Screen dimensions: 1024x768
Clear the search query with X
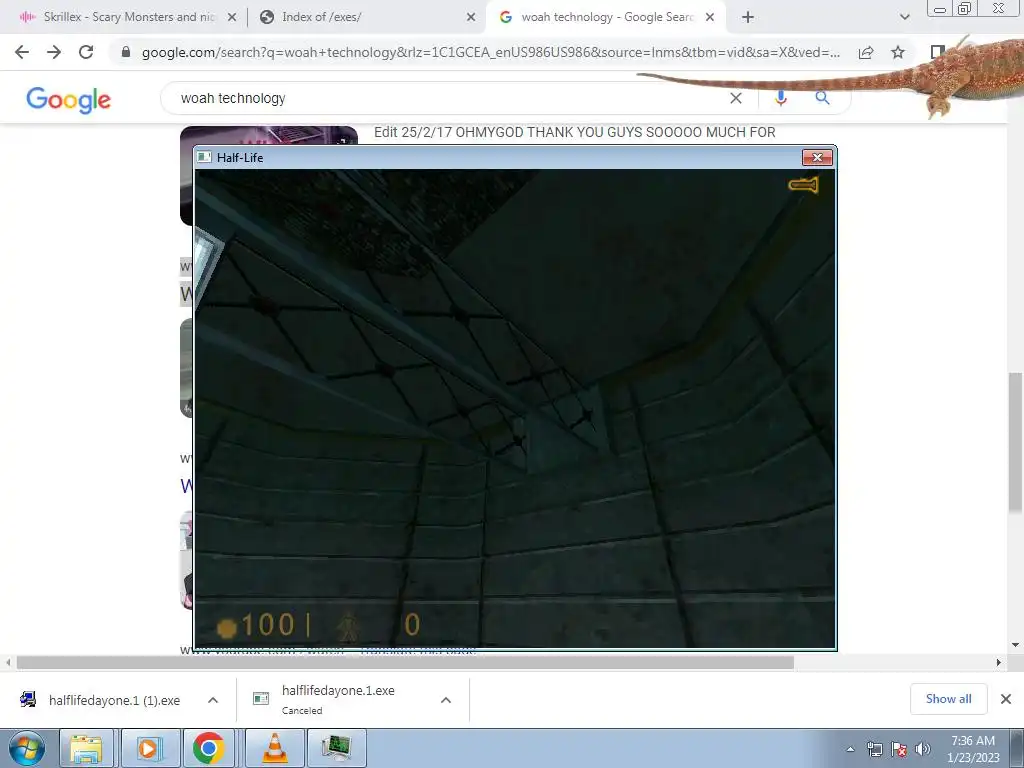point(736,98)
